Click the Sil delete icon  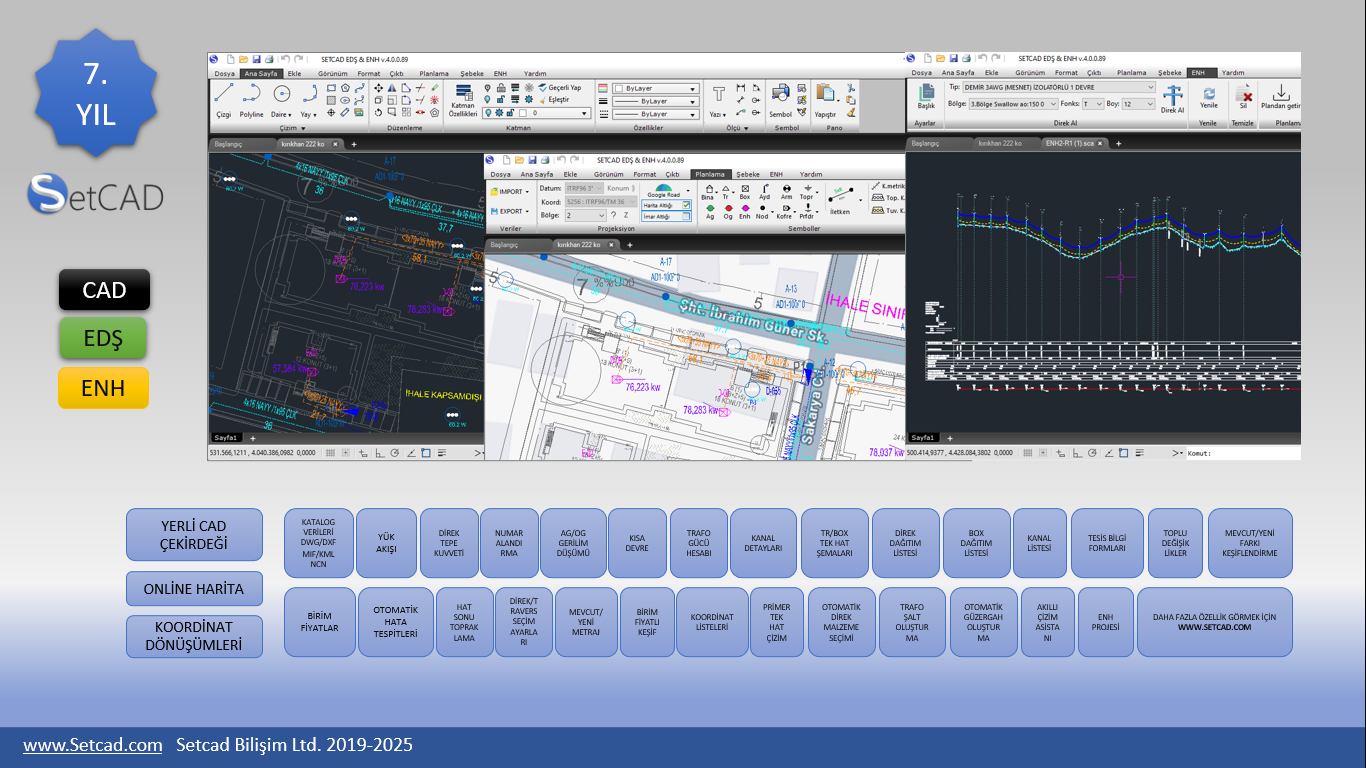[1243, 96]
